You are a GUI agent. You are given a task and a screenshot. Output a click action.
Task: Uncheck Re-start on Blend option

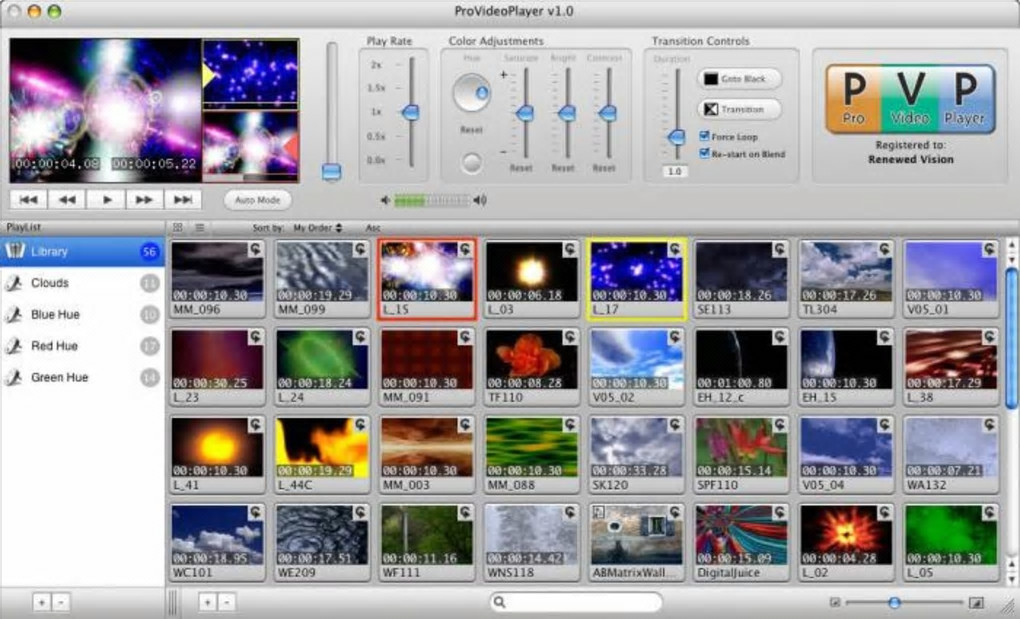(704, 154)
